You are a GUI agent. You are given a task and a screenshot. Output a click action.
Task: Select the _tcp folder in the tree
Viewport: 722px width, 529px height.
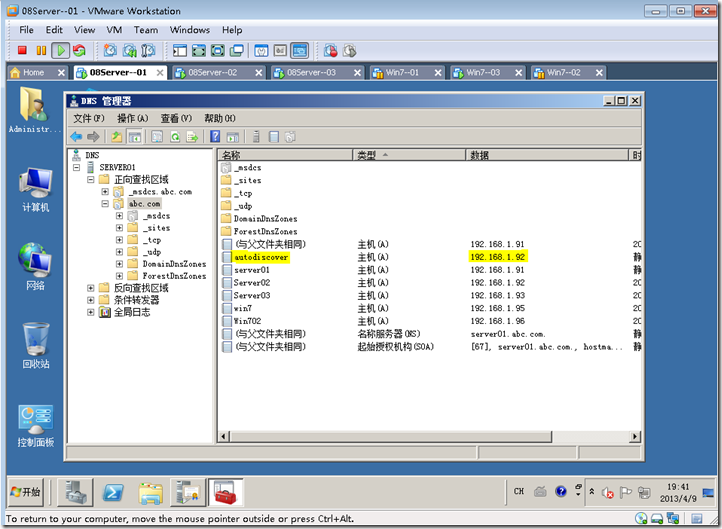click(x=151, y=240)
